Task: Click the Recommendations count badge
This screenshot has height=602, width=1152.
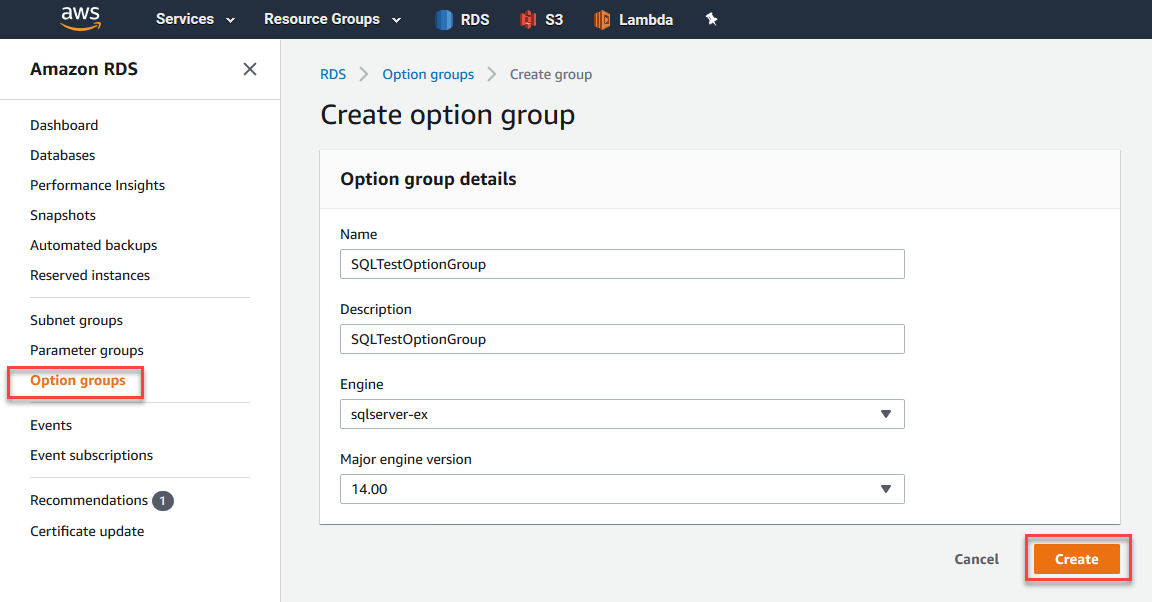Action: pos(163,501)
